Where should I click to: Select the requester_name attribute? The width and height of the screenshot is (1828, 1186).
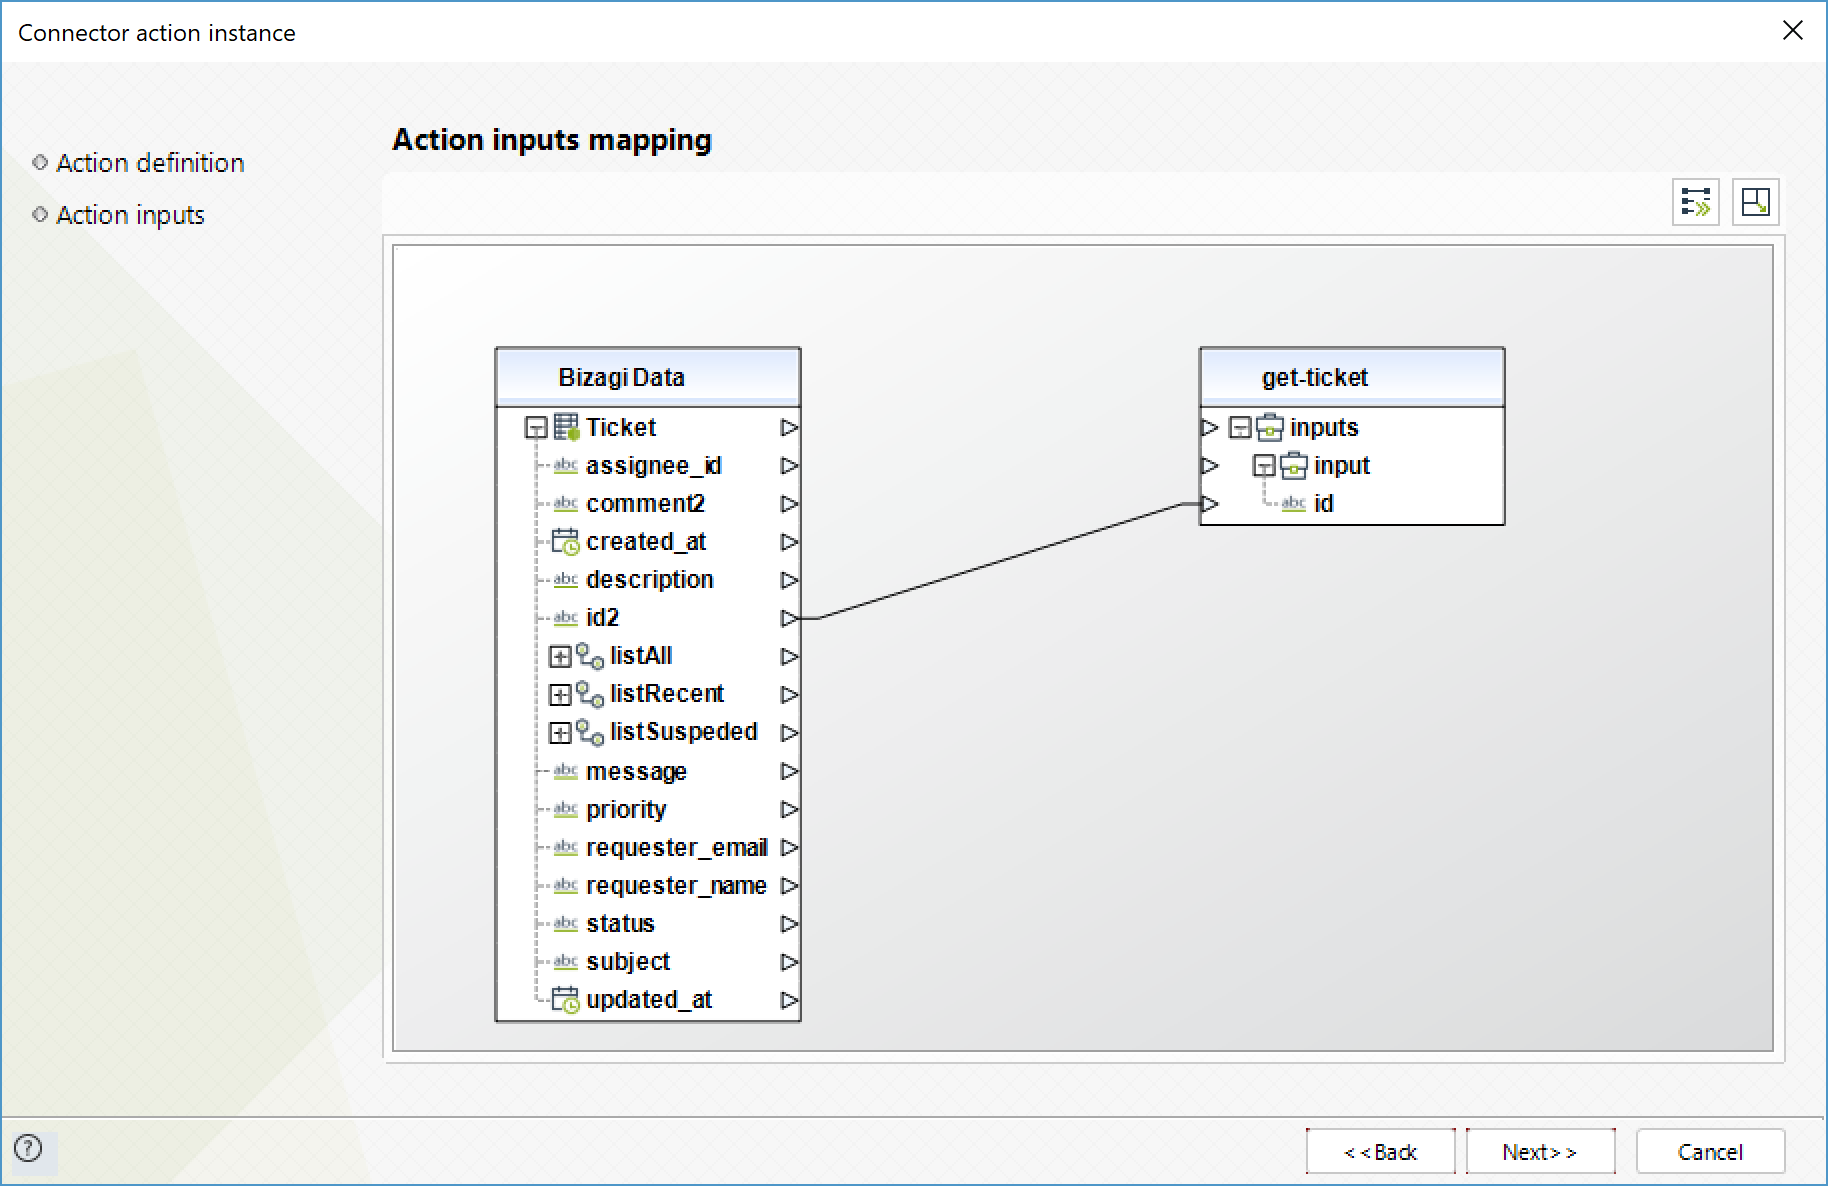[676, 885]
